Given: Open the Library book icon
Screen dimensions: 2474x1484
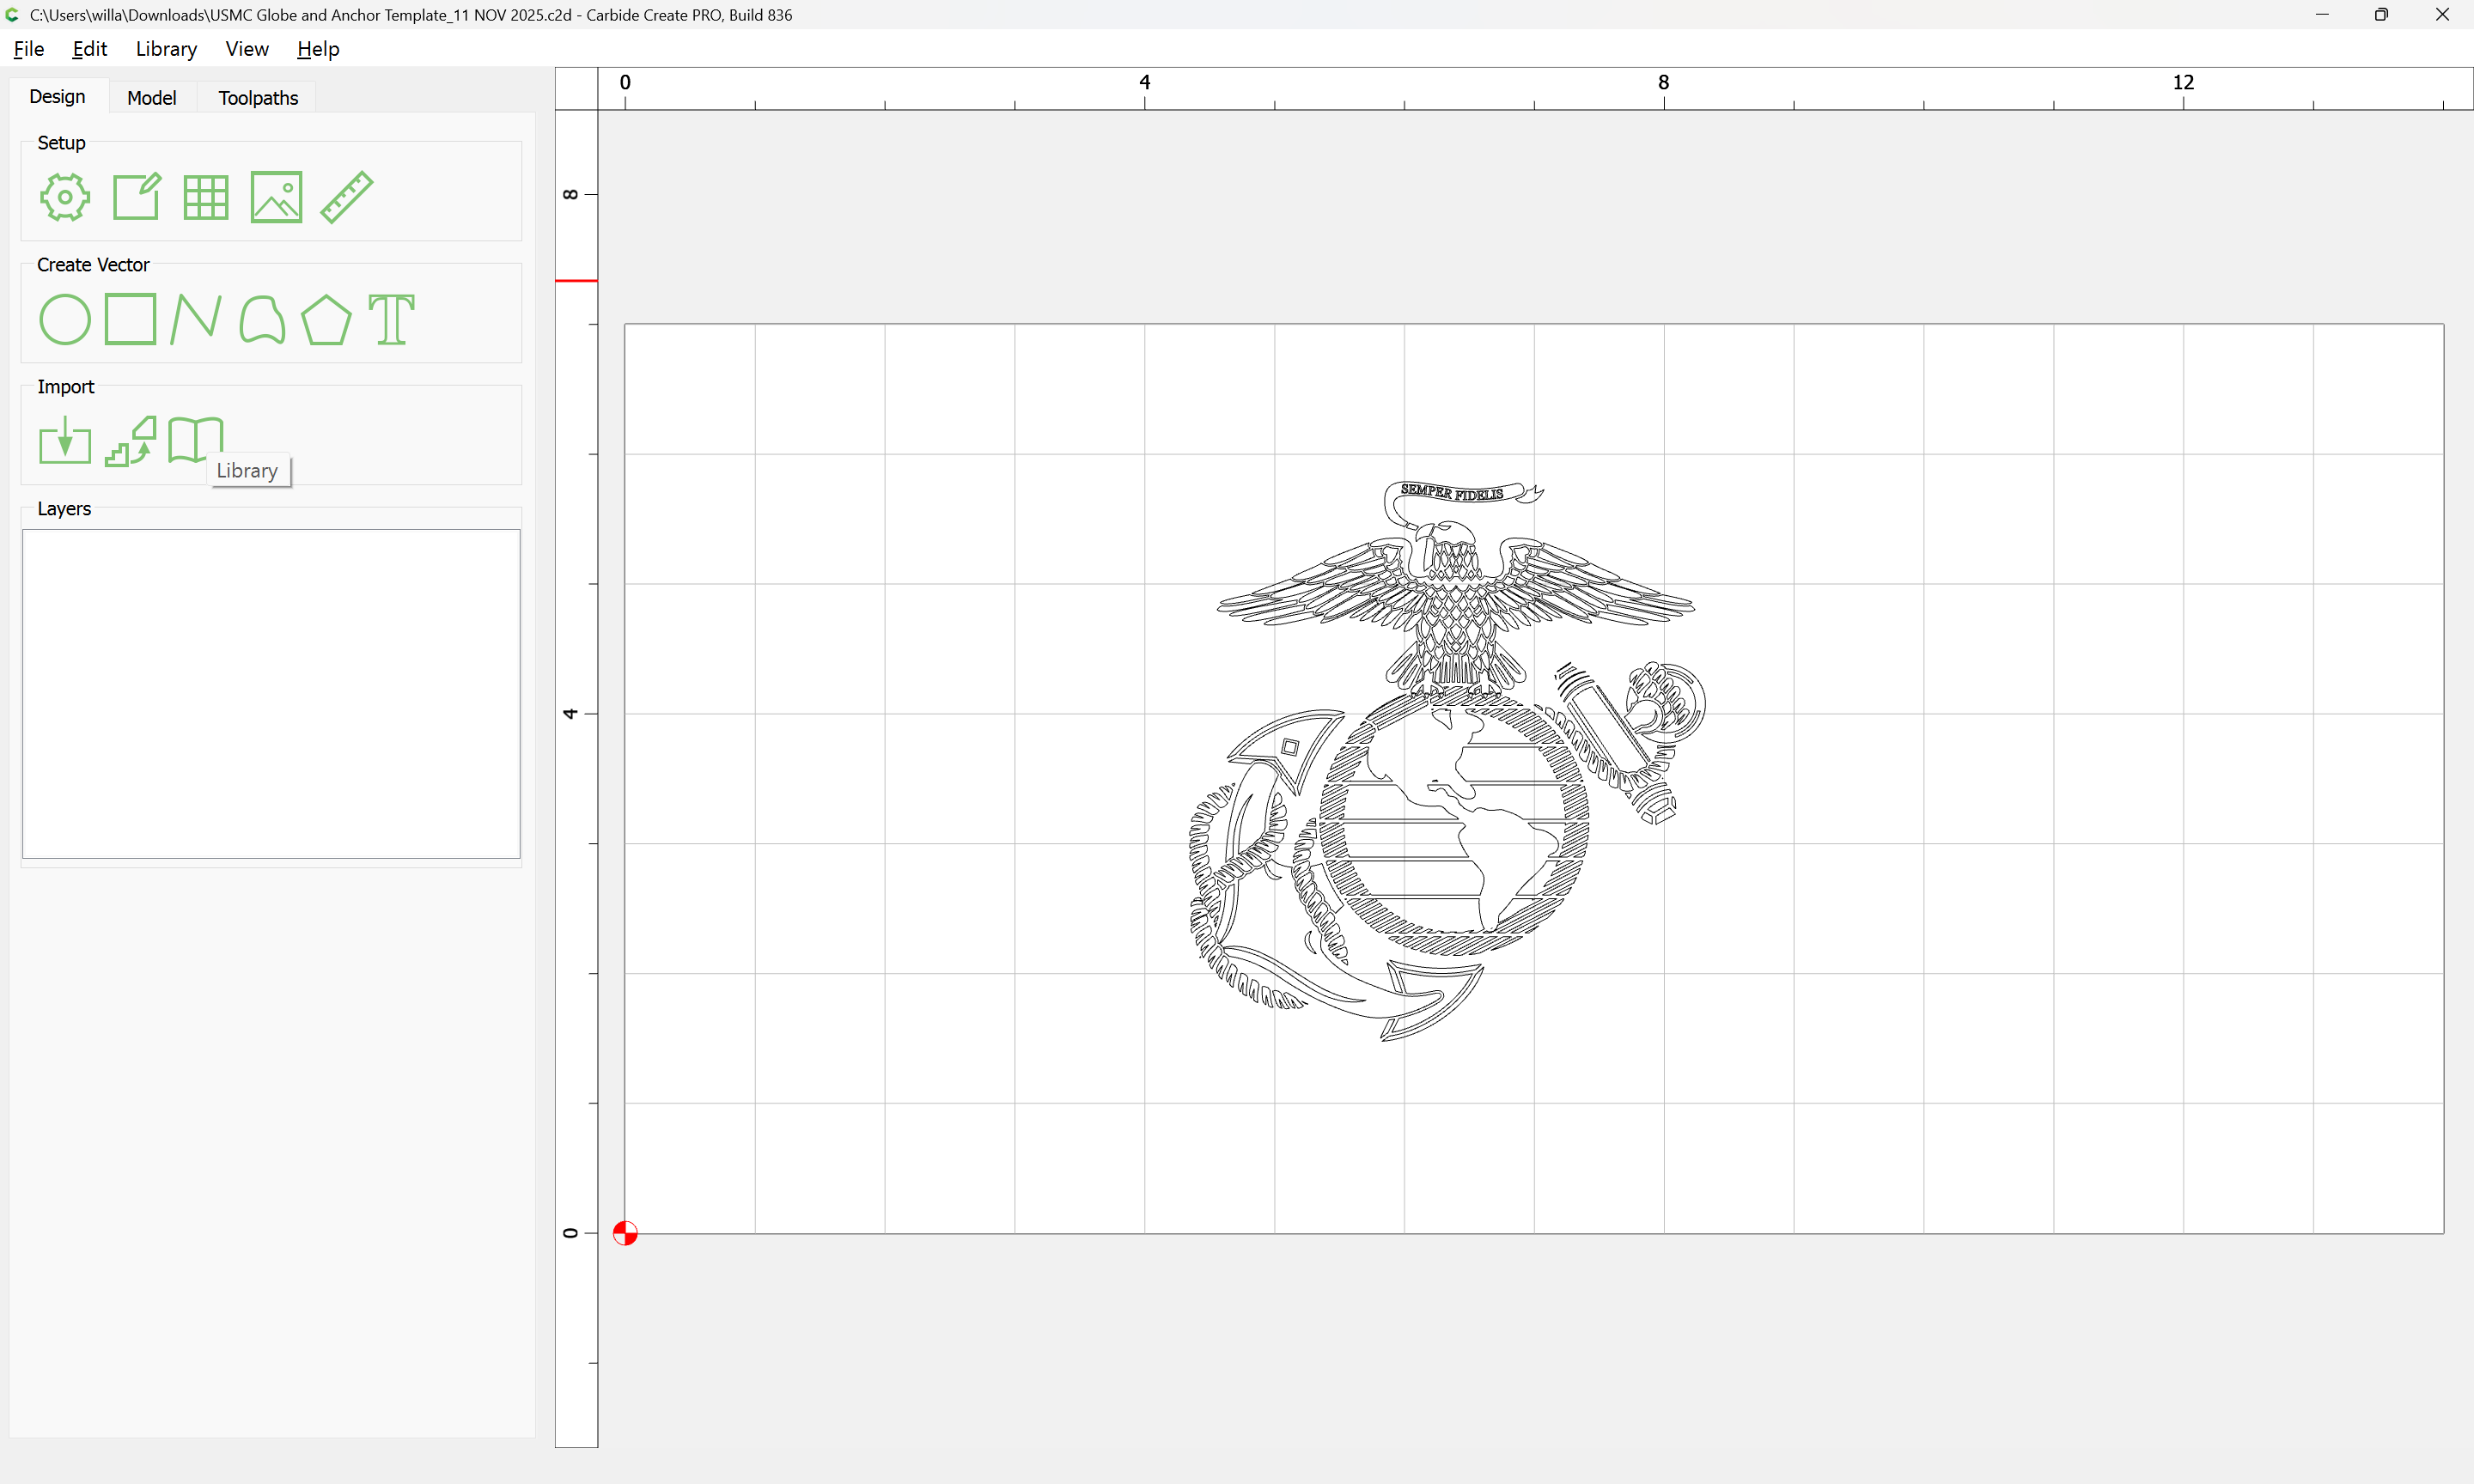Looking at the screenshot, I should pyautogui.click(x=195, y=439).
